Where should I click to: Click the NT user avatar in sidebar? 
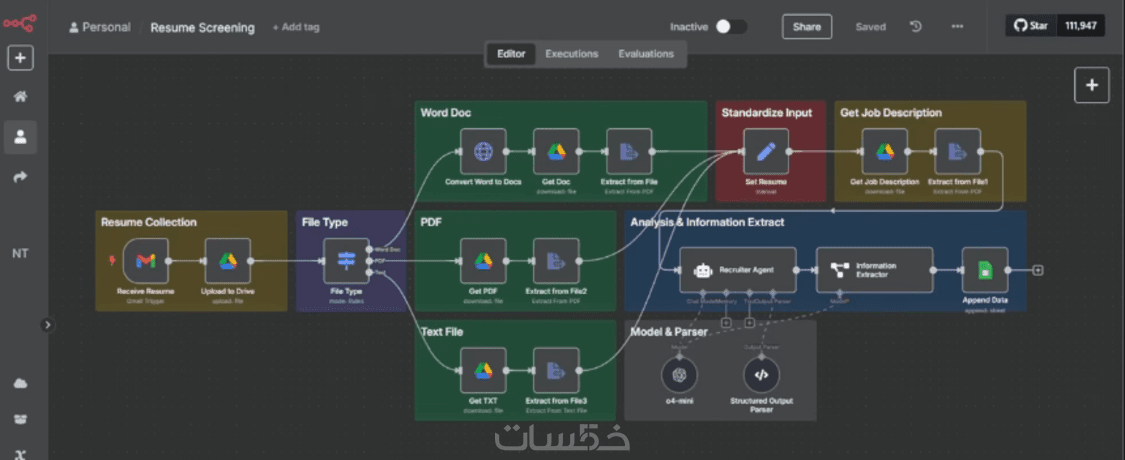click(x=20, y=253)
